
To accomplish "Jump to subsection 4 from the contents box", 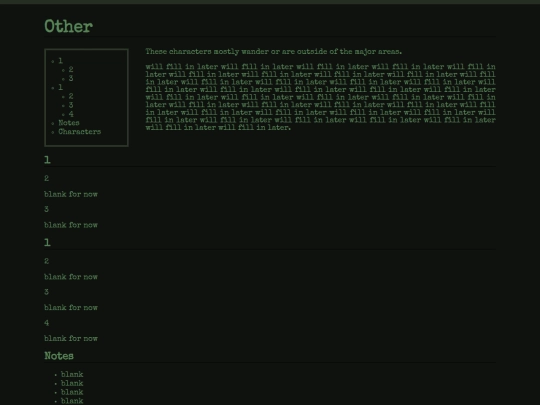I will 71,114.
